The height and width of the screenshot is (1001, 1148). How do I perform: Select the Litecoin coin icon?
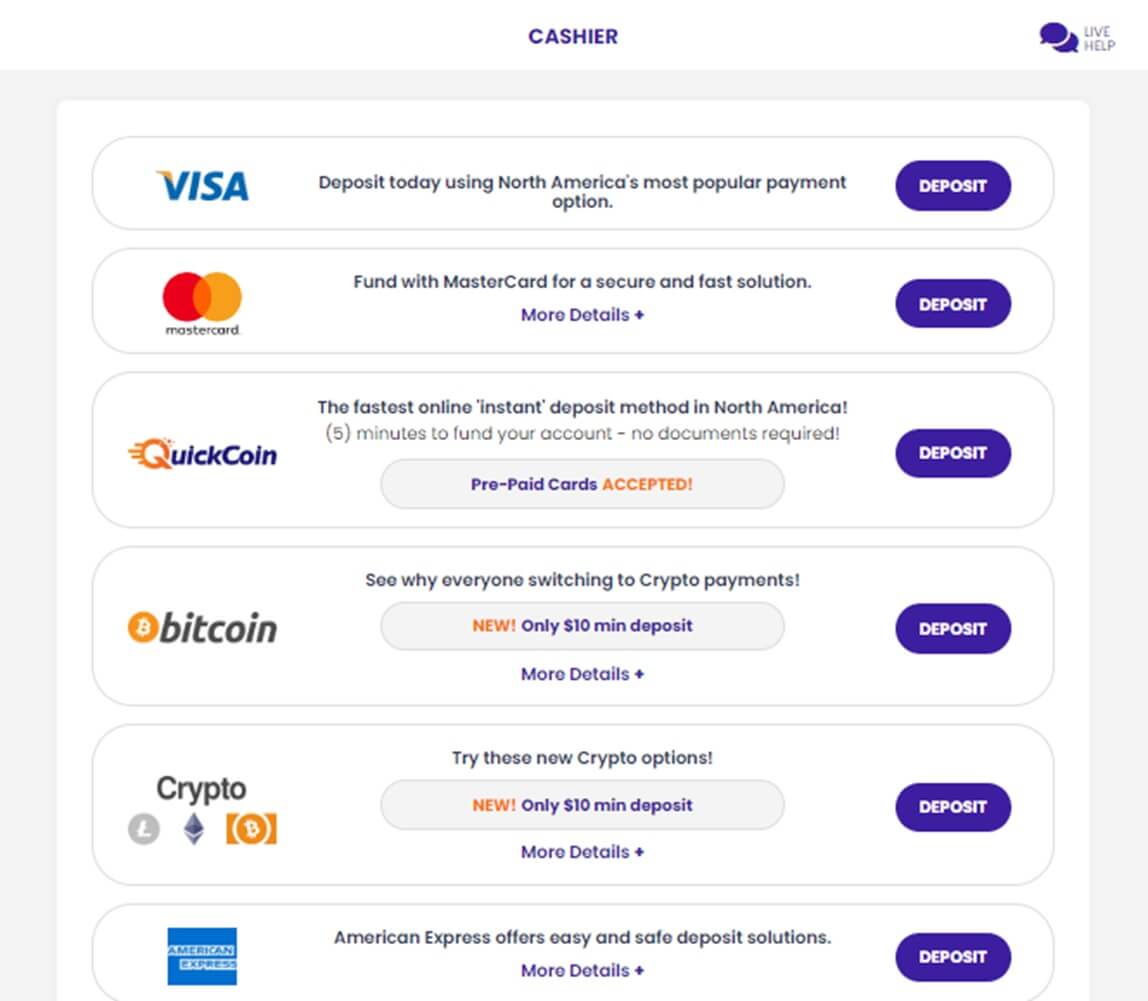(x=144, y=829)
